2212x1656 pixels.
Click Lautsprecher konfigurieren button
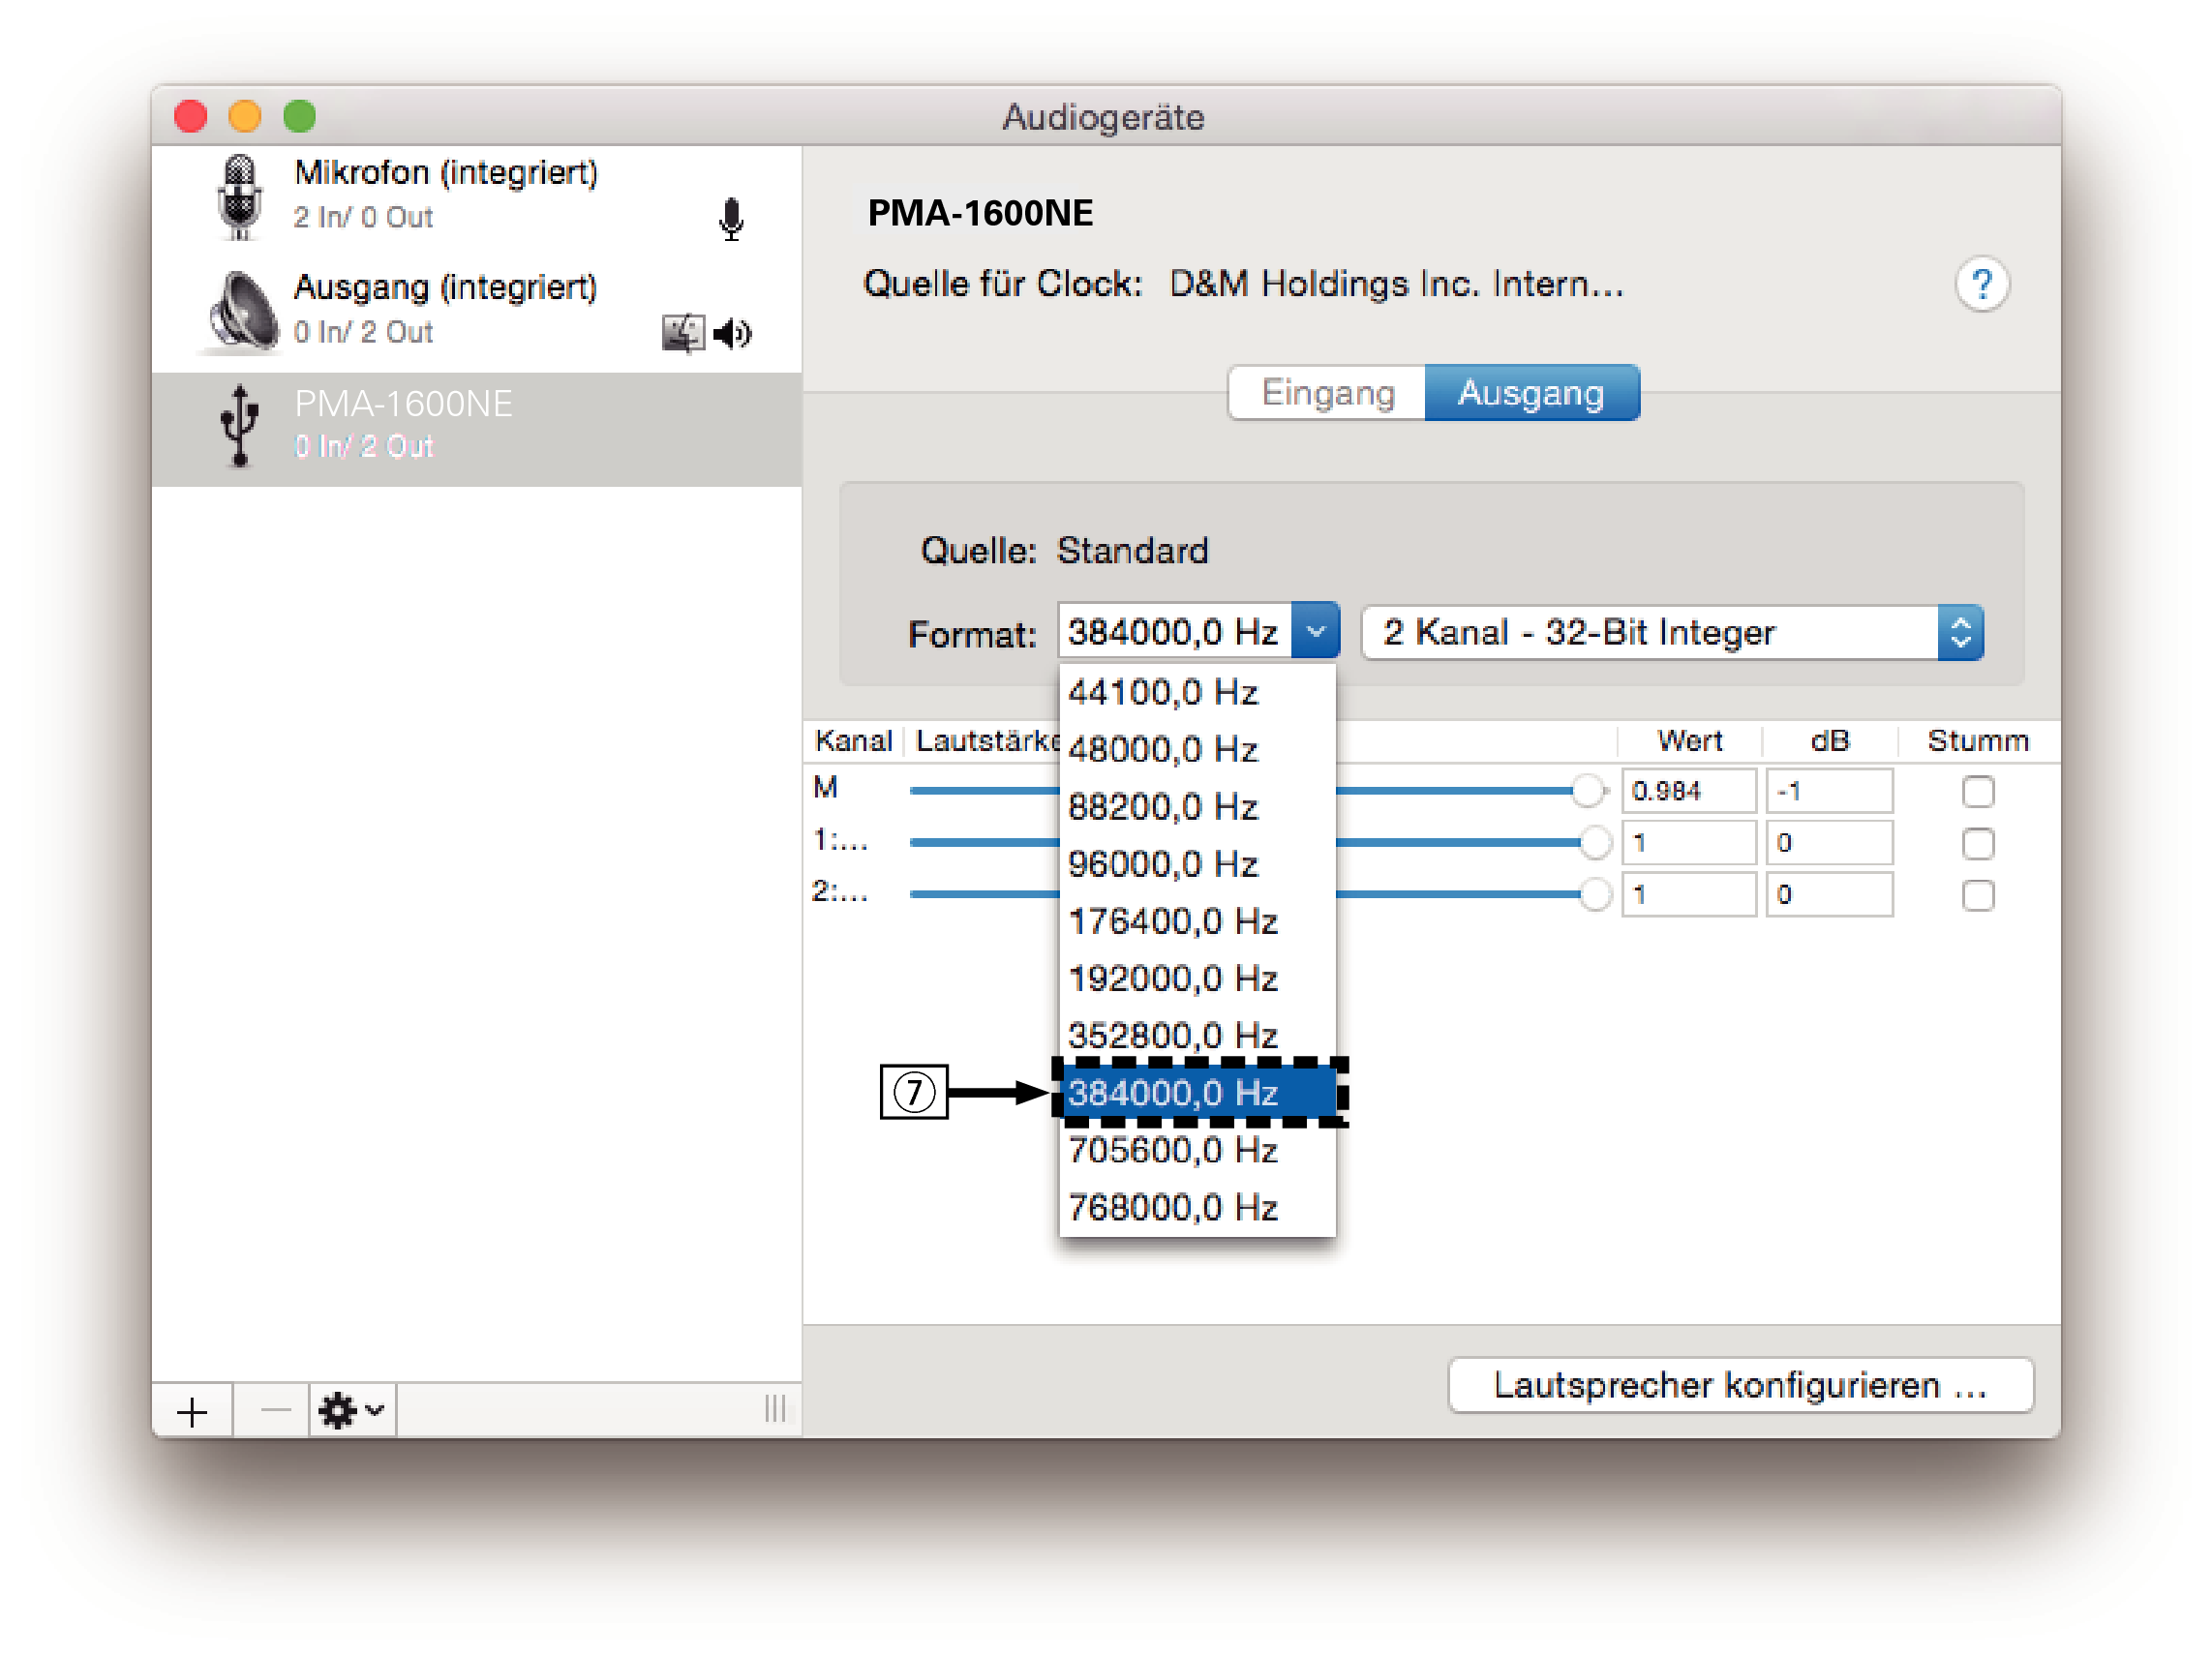(x=1740, y=1385)
